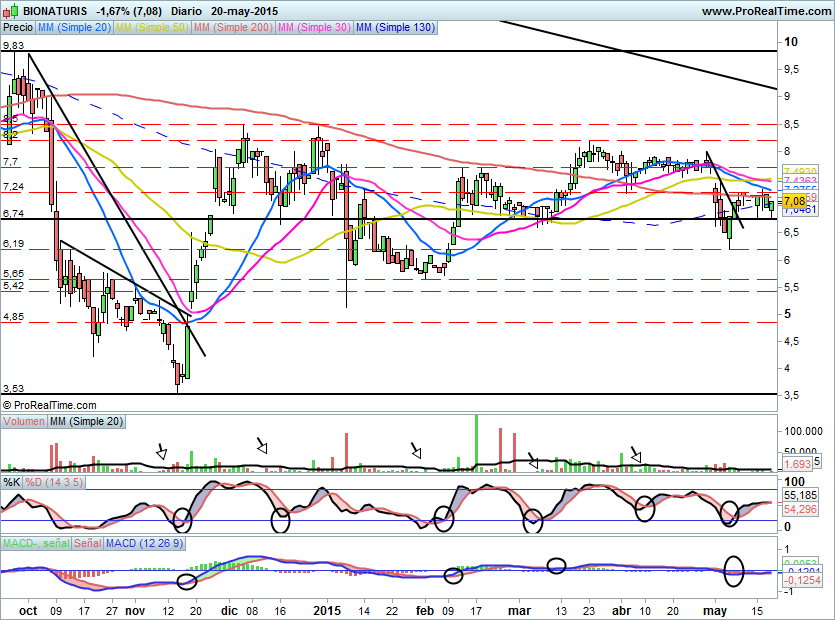Screen dimensions: 835x620
Task: Click the 20-may-2015 date in header
Action: click(x=244, y=11)
